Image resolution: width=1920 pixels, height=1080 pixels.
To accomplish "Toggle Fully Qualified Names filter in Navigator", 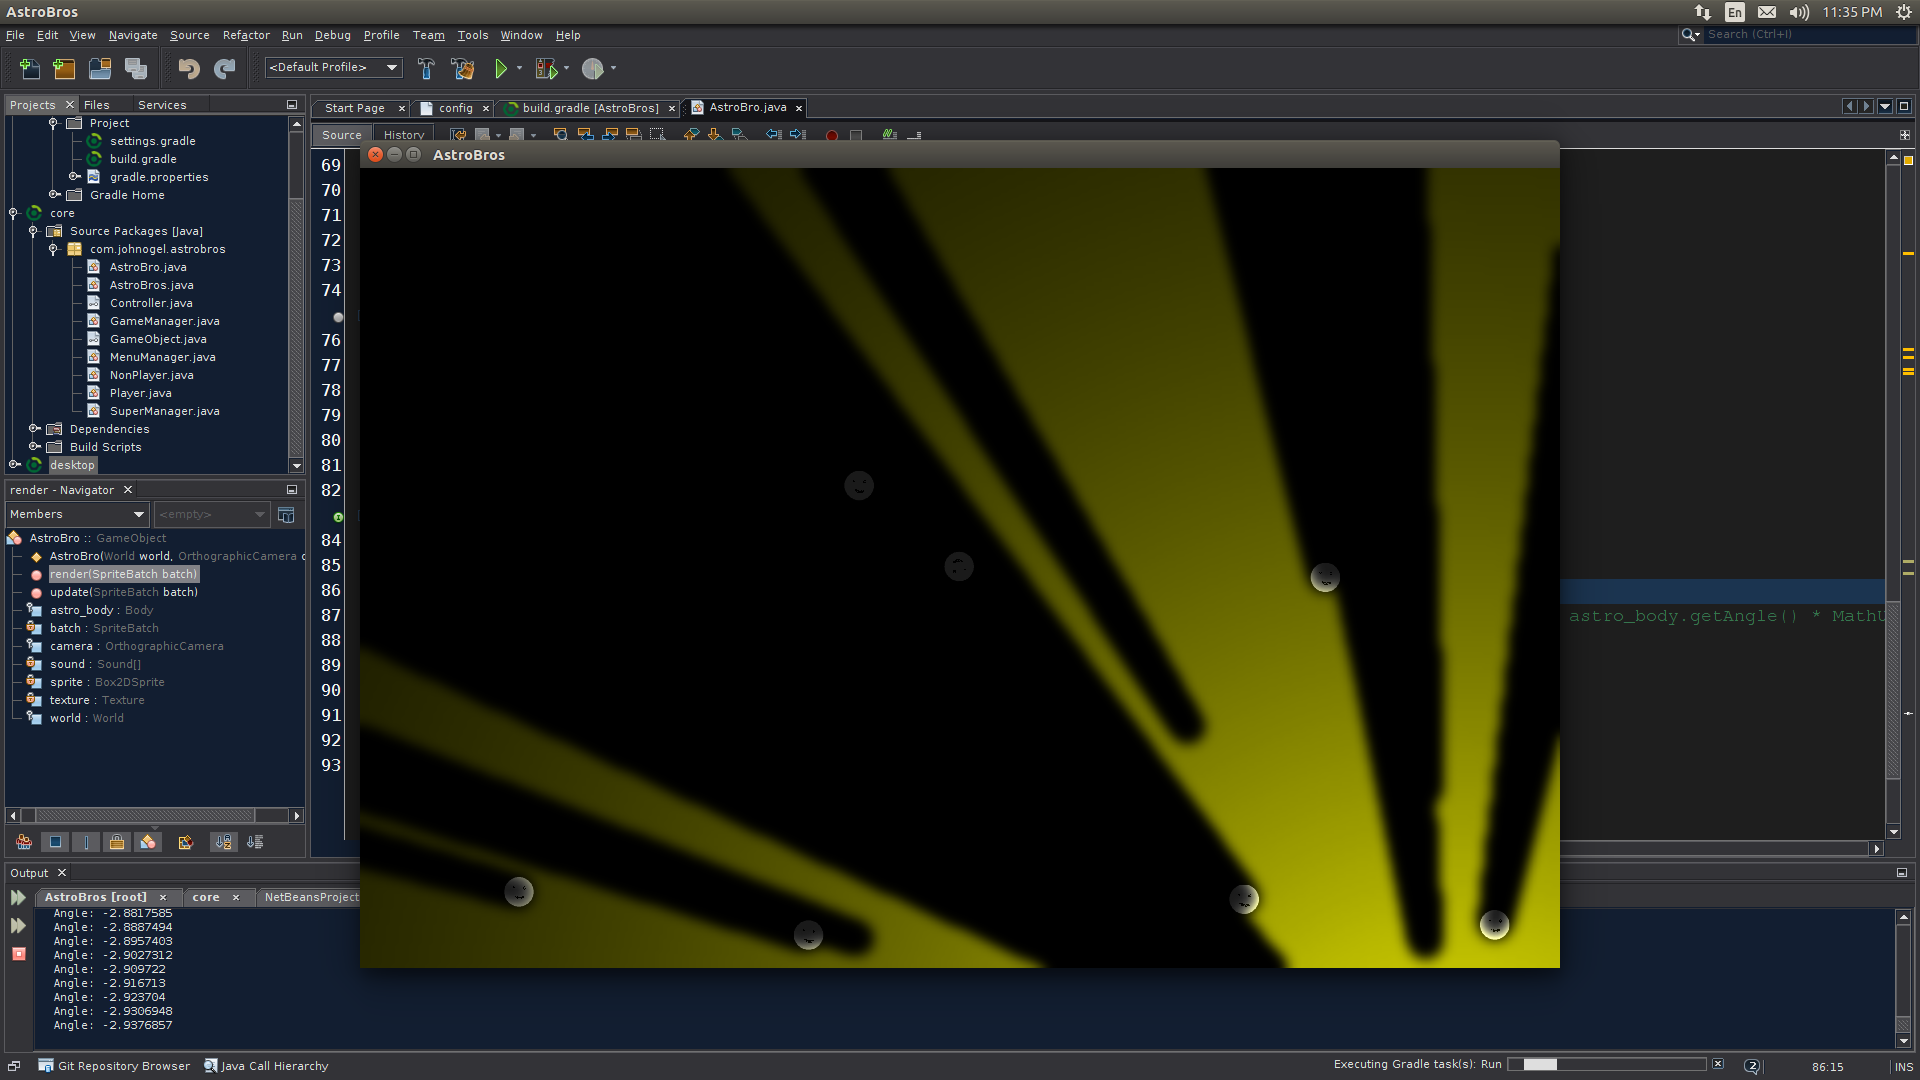I will click(185, 842).
